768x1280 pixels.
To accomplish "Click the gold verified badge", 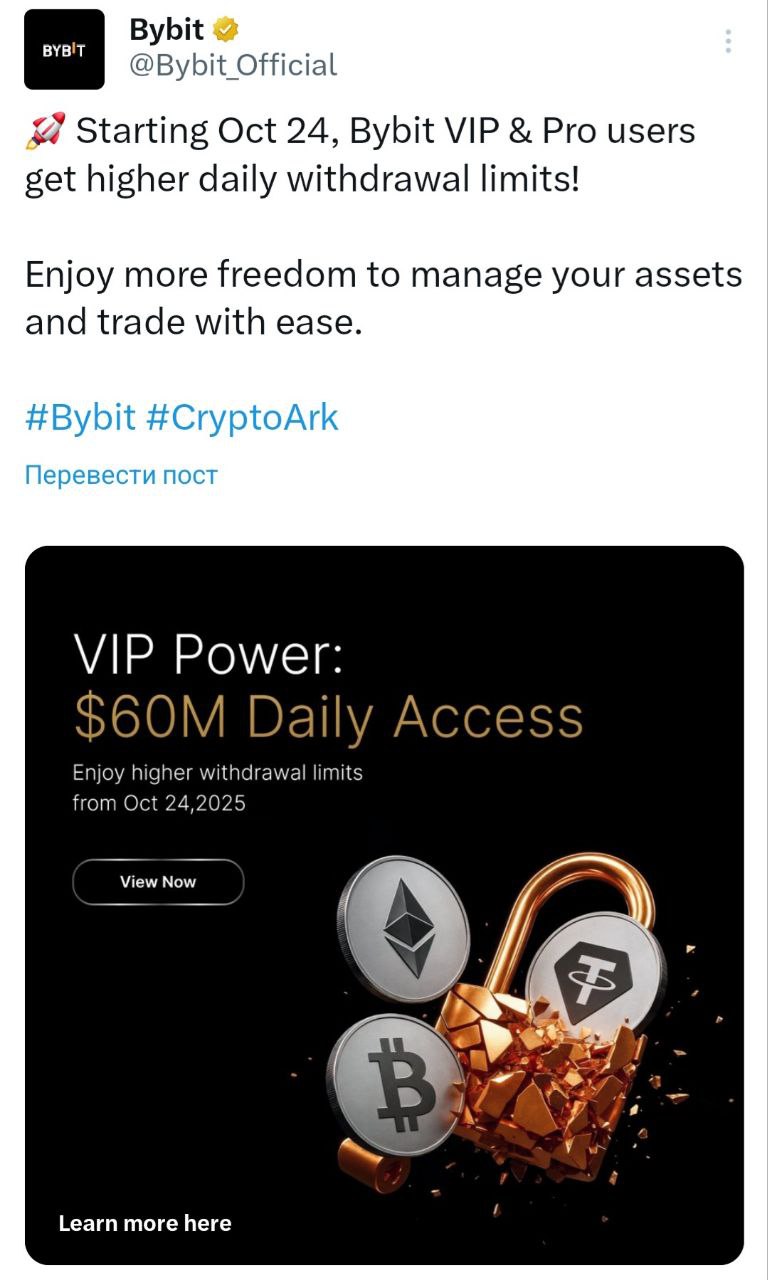I will (x=227, y=31).
